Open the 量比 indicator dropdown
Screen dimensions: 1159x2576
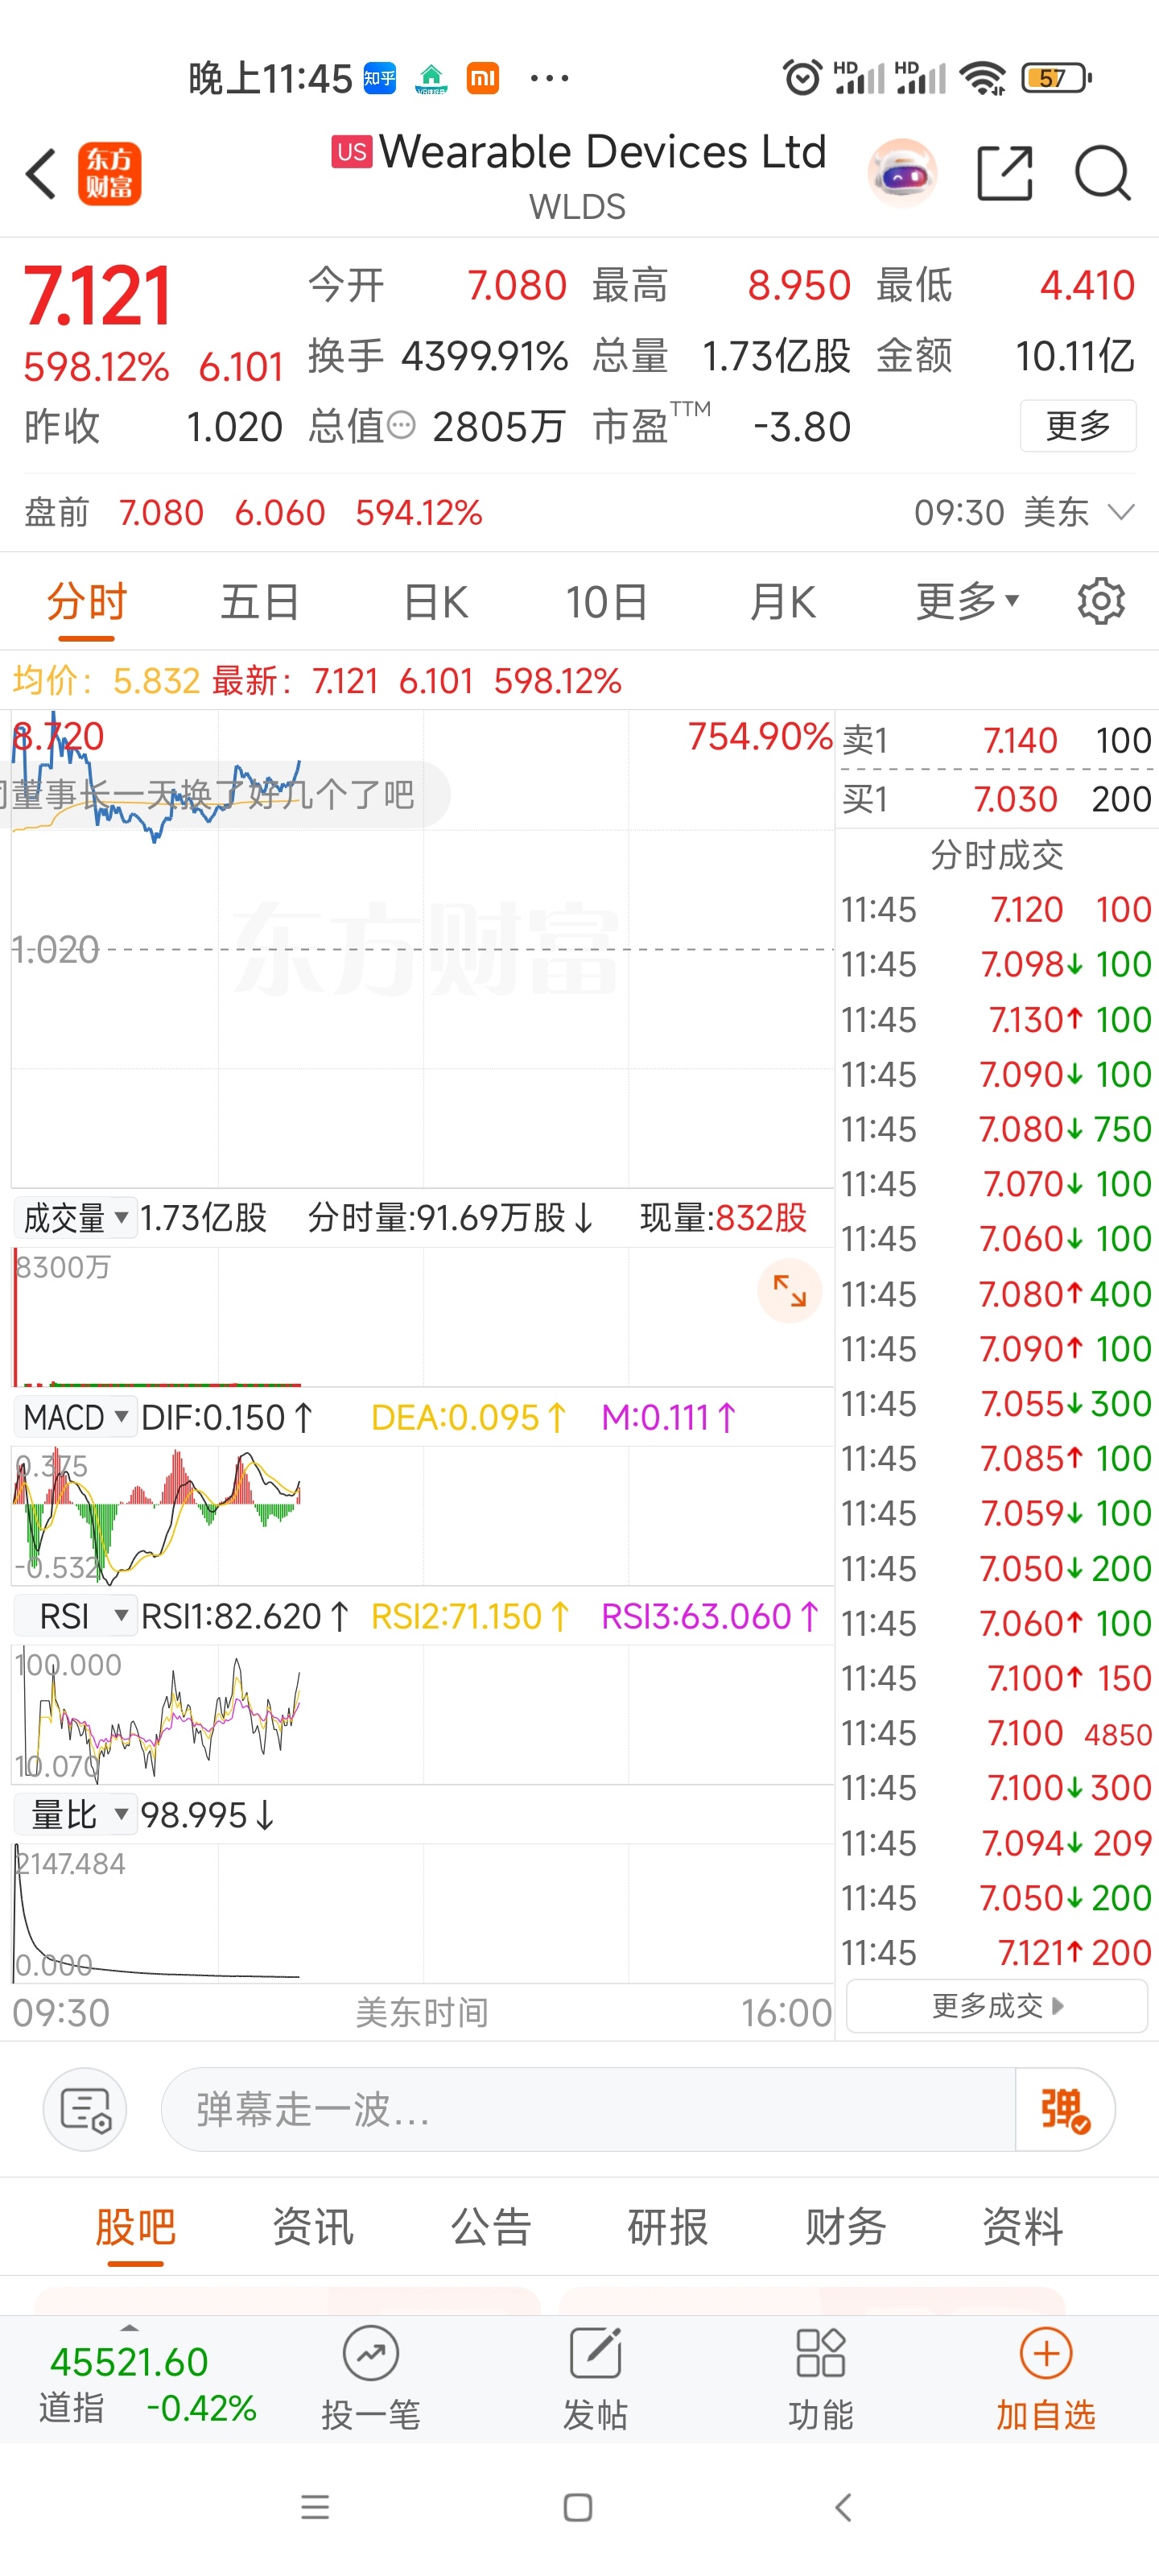pos(75,1814)
